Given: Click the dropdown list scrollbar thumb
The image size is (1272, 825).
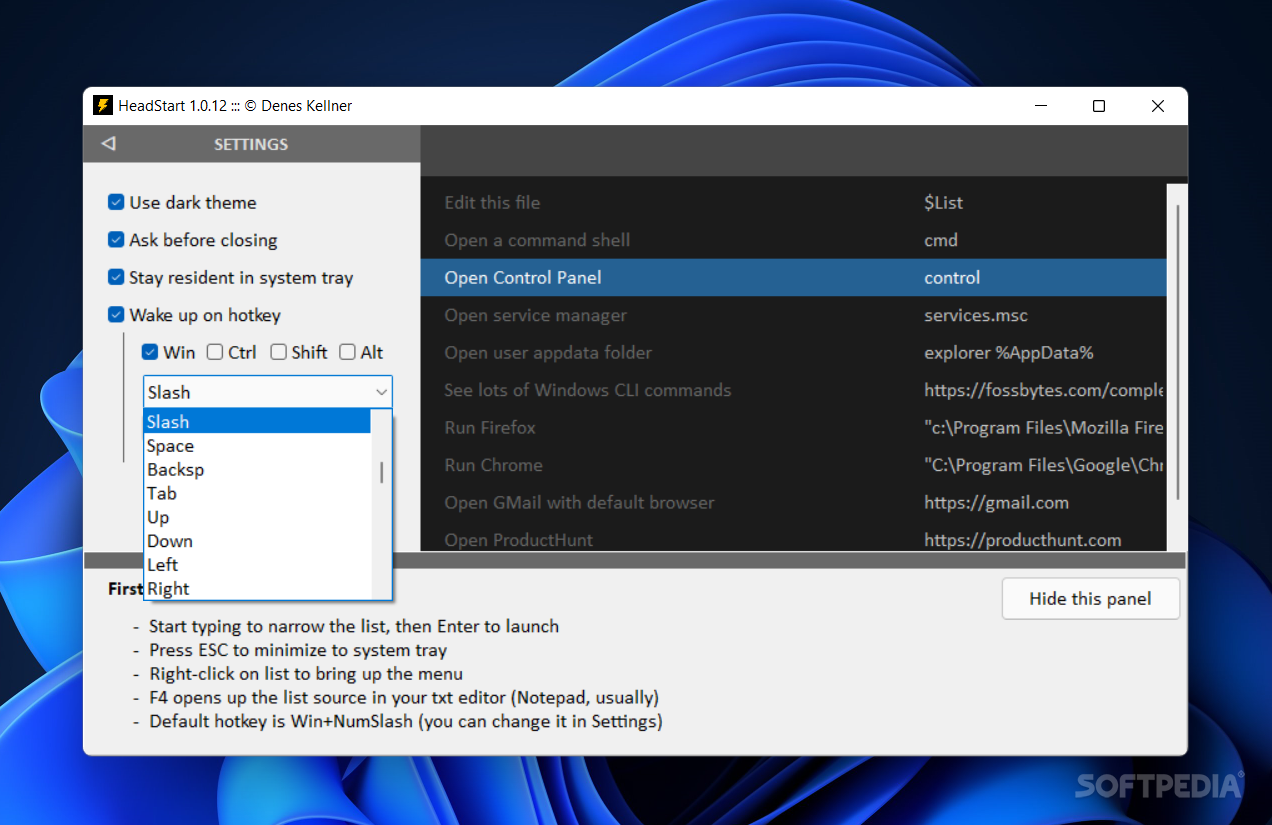Looking at the screenshot, I should (x=381, y=471).
